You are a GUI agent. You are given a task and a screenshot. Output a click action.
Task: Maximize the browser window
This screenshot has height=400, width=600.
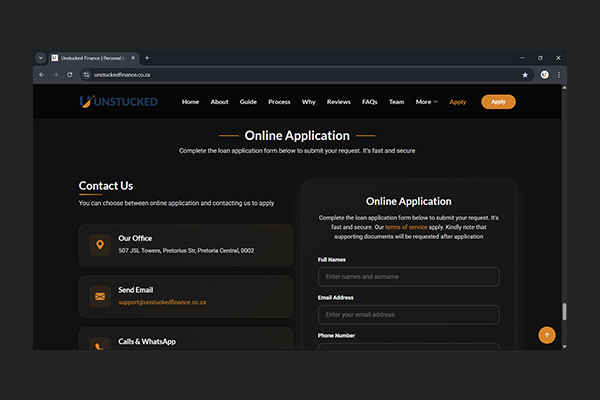(x=540, y=58)
